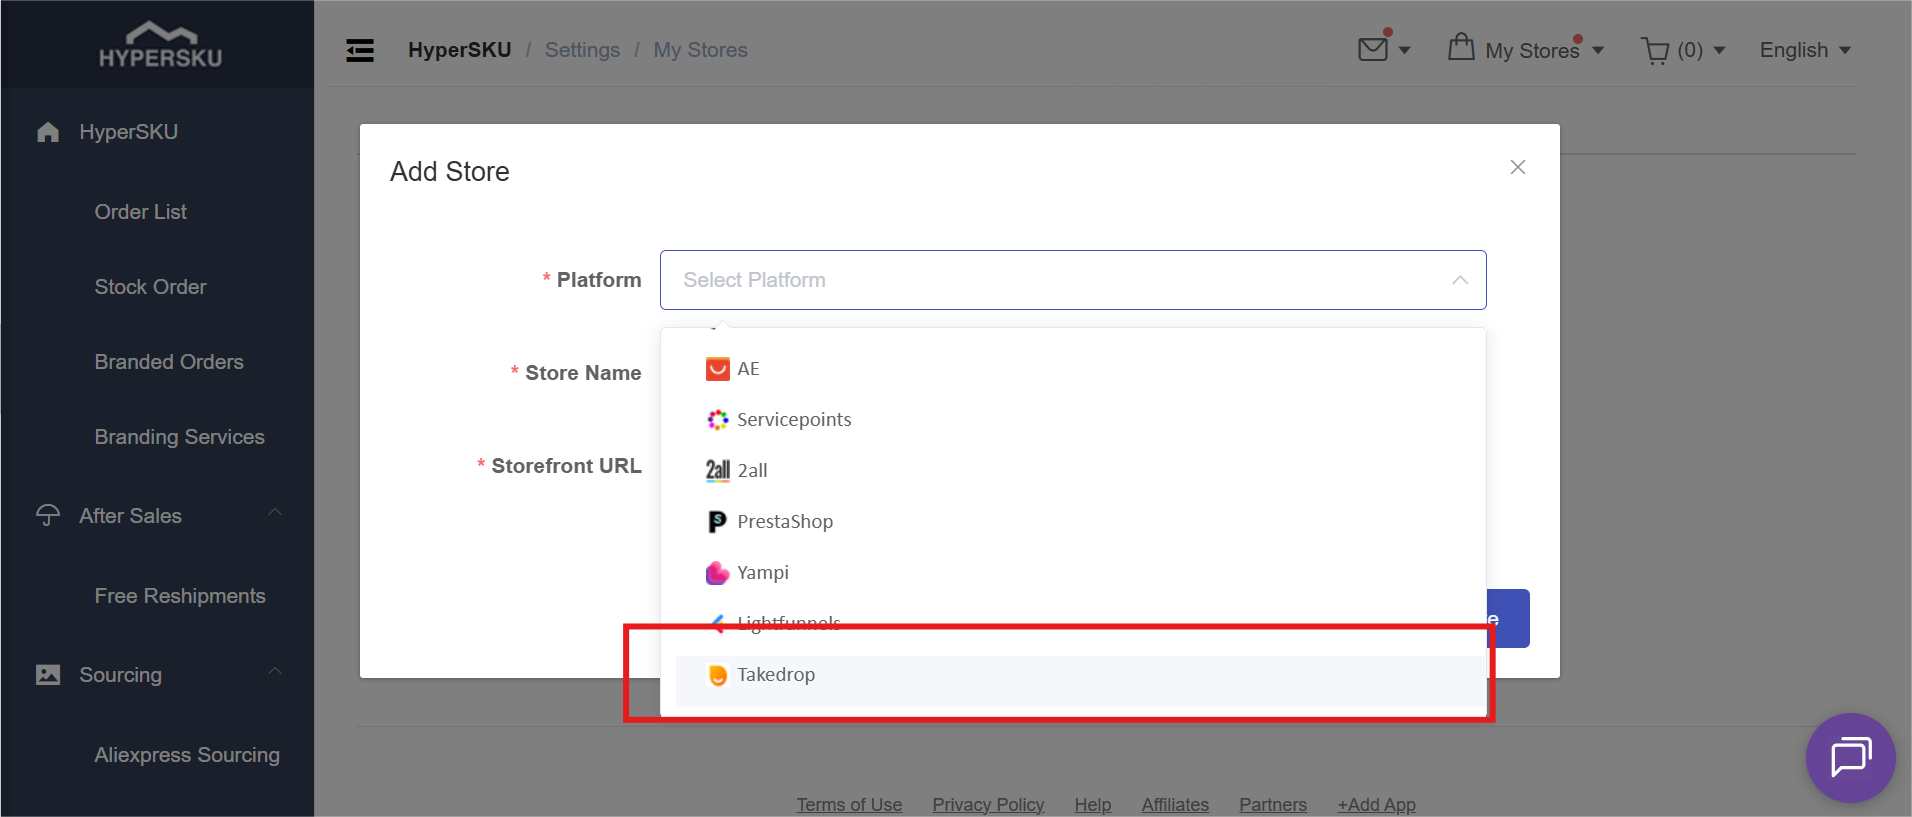Click the Add Store dialog title
The width and height of the screenshot is (1912, 817).
click(450, 172)
